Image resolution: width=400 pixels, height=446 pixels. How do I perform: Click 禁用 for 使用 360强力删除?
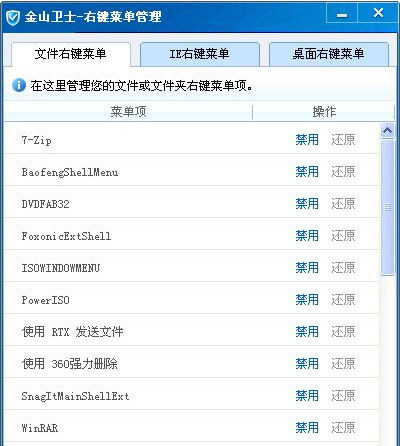click(307, 363)
